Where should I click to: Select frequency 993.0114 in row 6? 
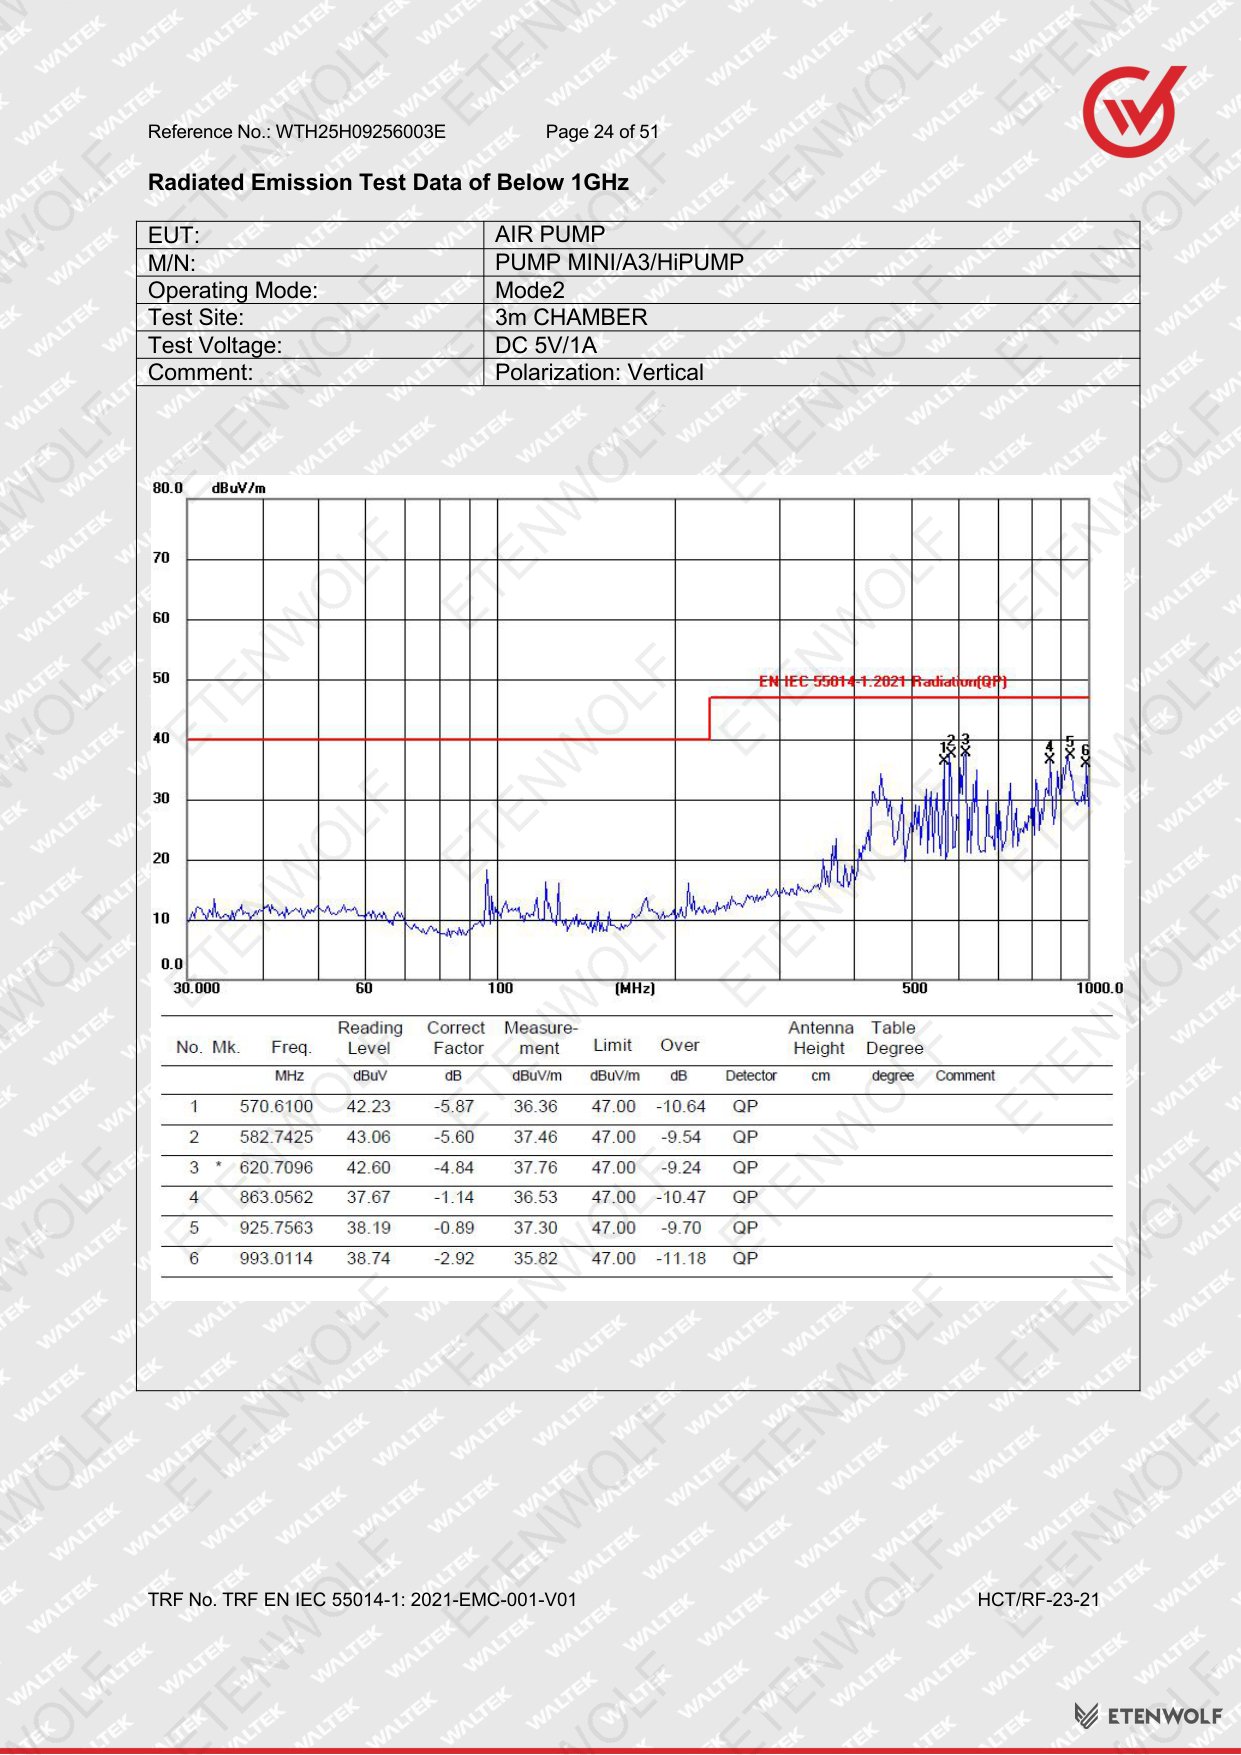click(x=276, y=1258)
